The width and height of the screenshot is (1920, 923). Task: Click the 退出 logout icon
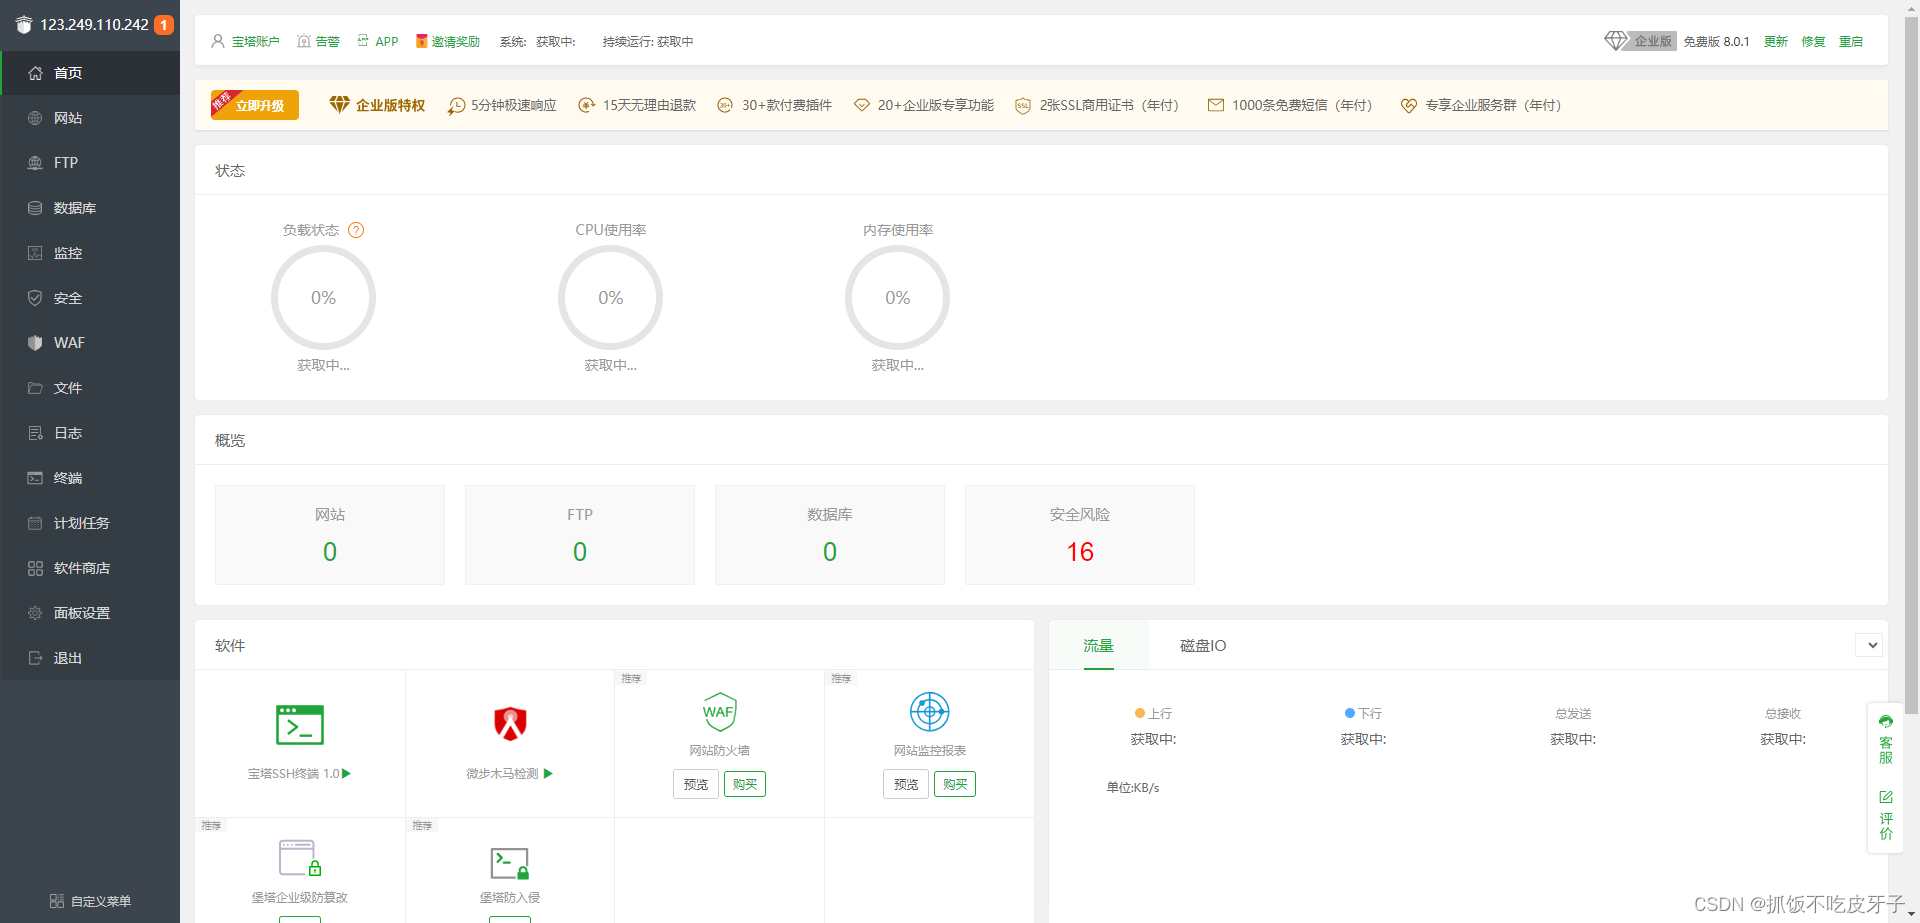35,658
